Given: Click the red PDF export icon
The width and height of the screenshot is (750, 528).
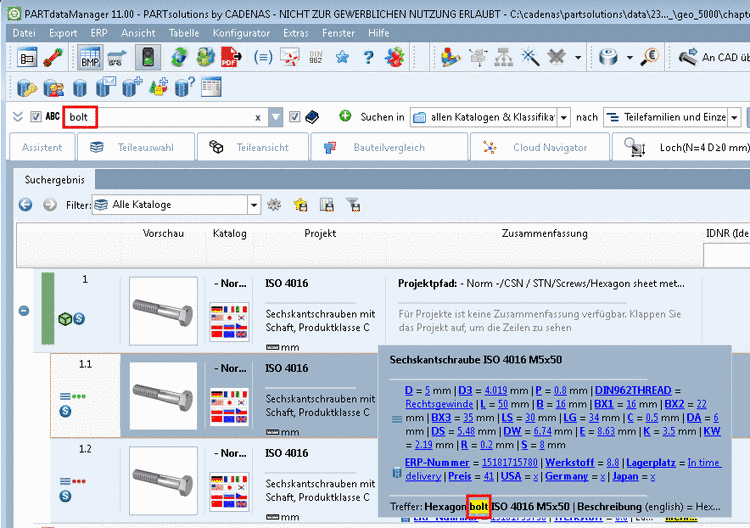Looking at the screenshot, I should pos(231,57).
